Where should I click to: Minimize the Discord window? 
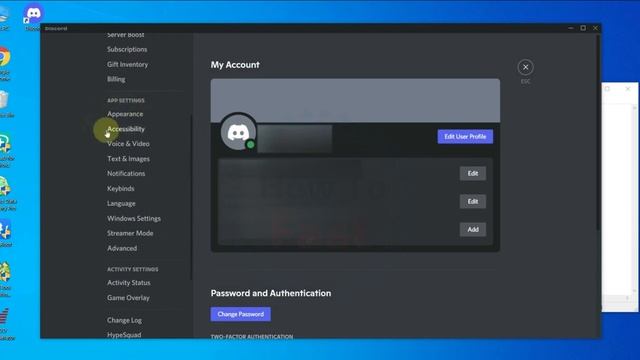(571, 28)
